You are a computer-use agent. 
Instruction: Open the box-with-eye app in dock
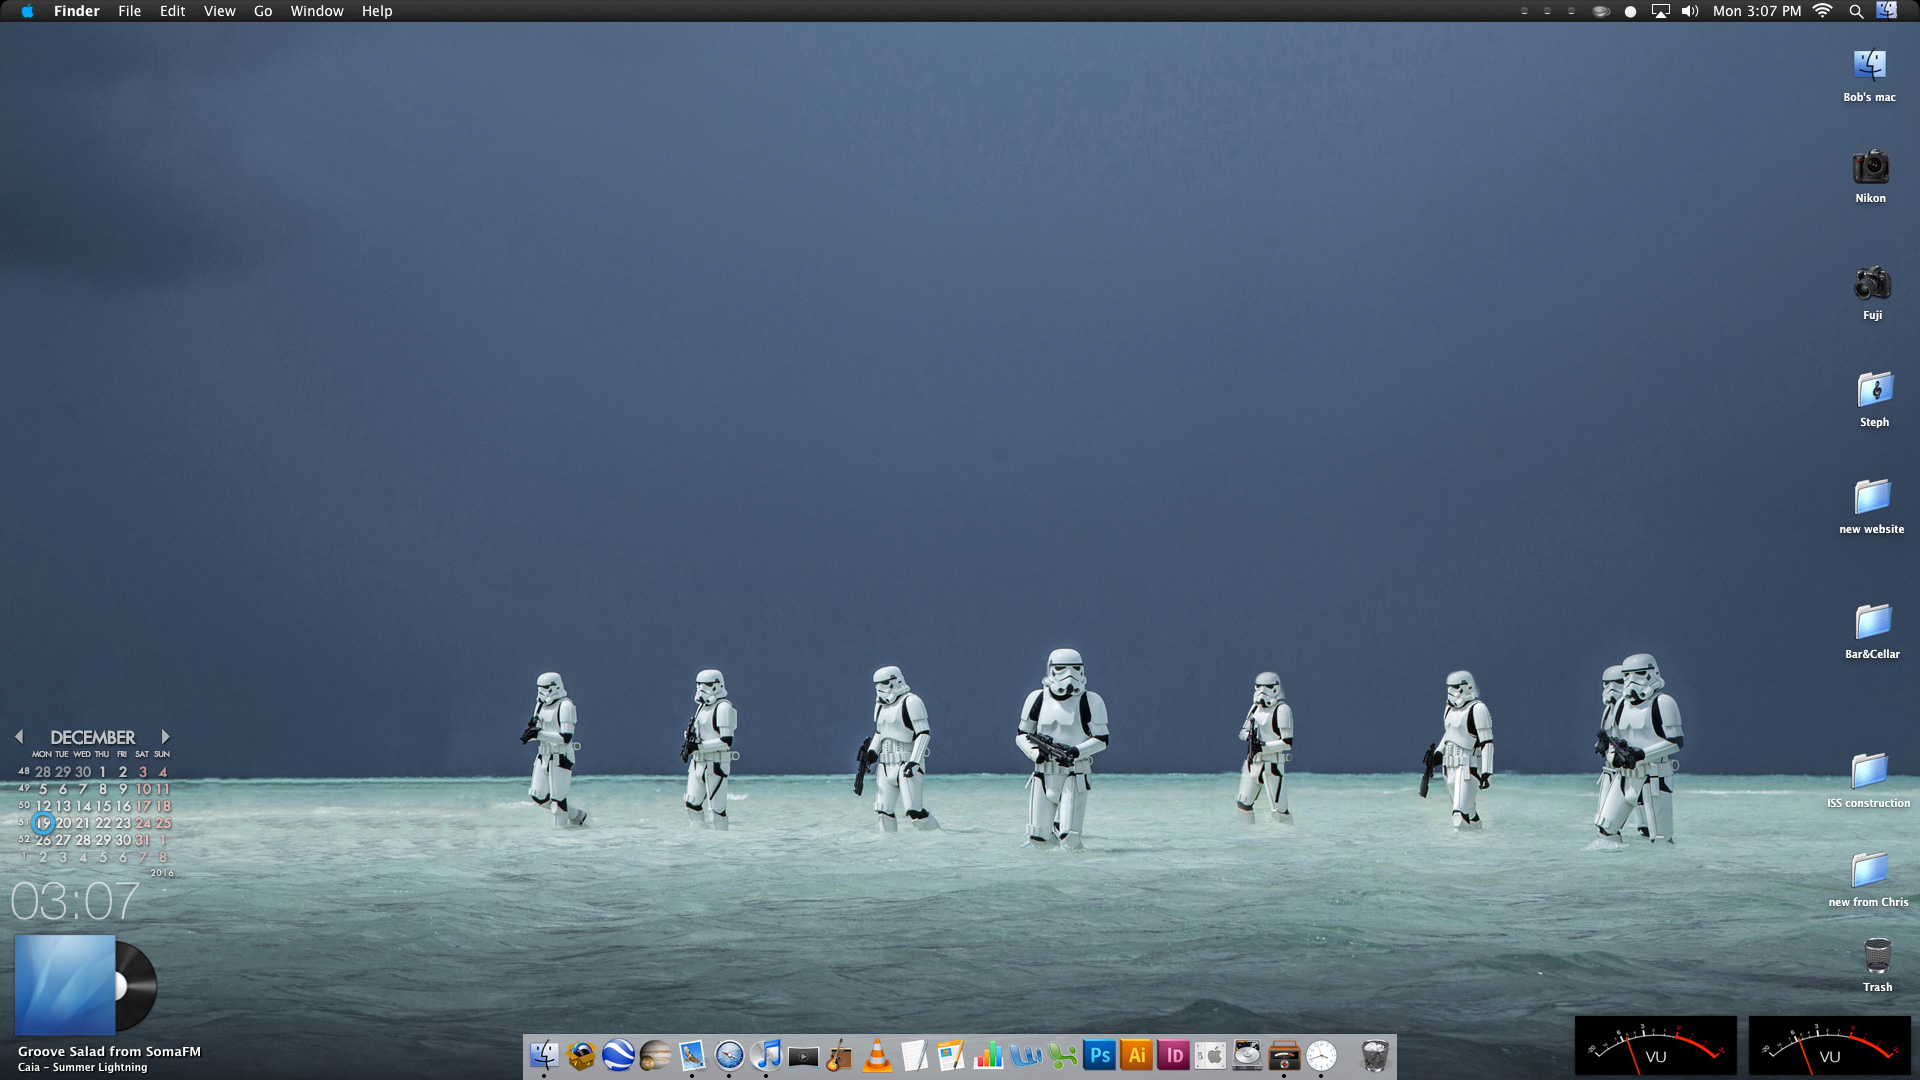pos(581,1055)
